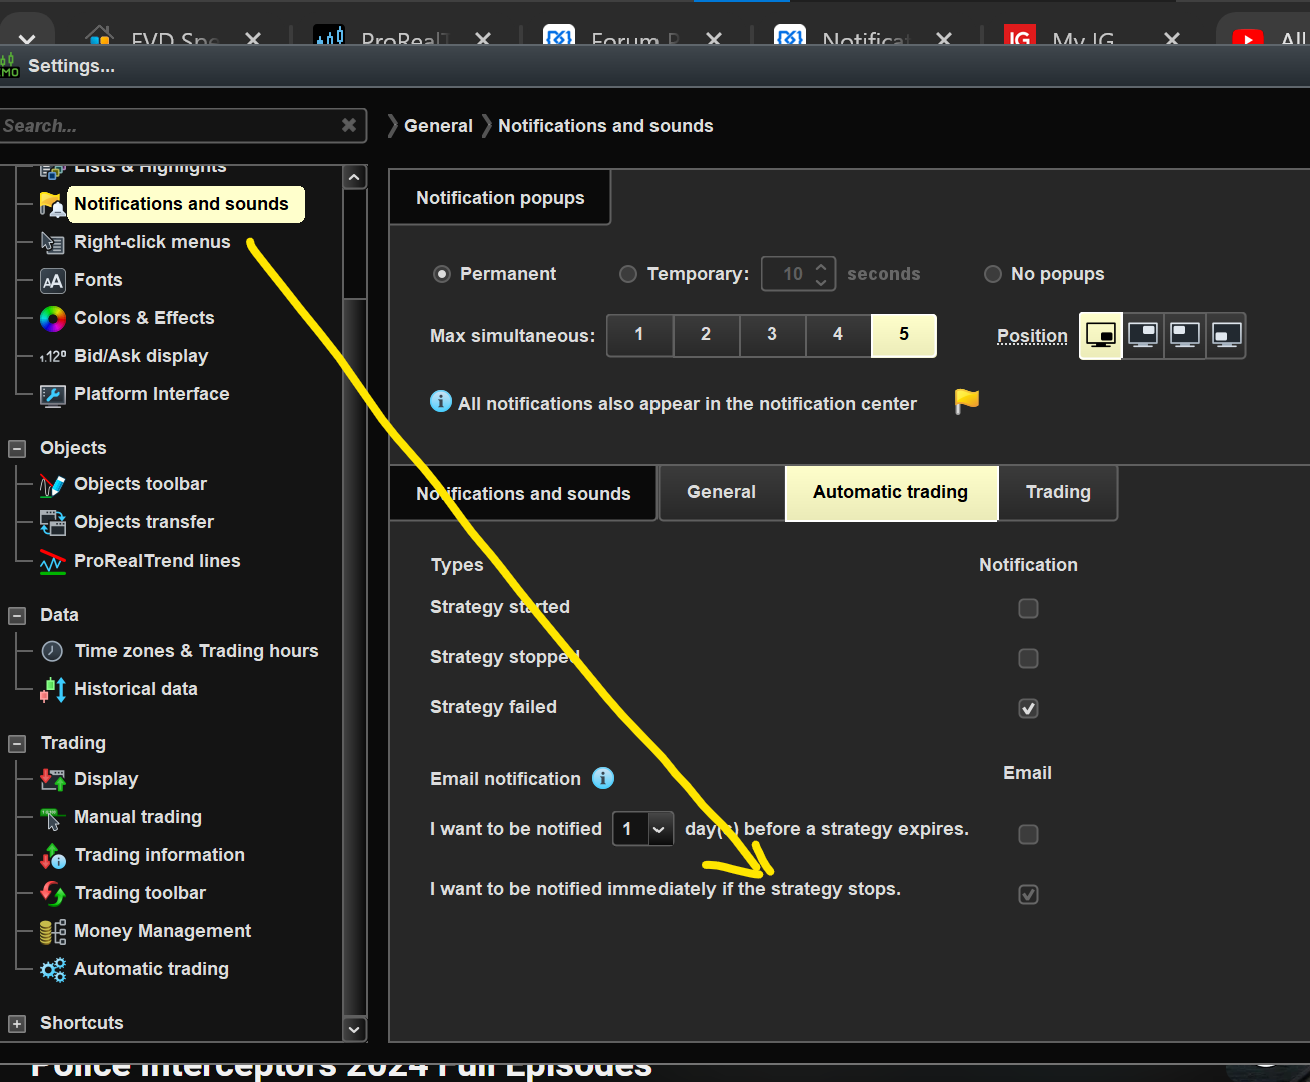
Task: Click the settings tree scrollbar thumb
Action: 354,244
